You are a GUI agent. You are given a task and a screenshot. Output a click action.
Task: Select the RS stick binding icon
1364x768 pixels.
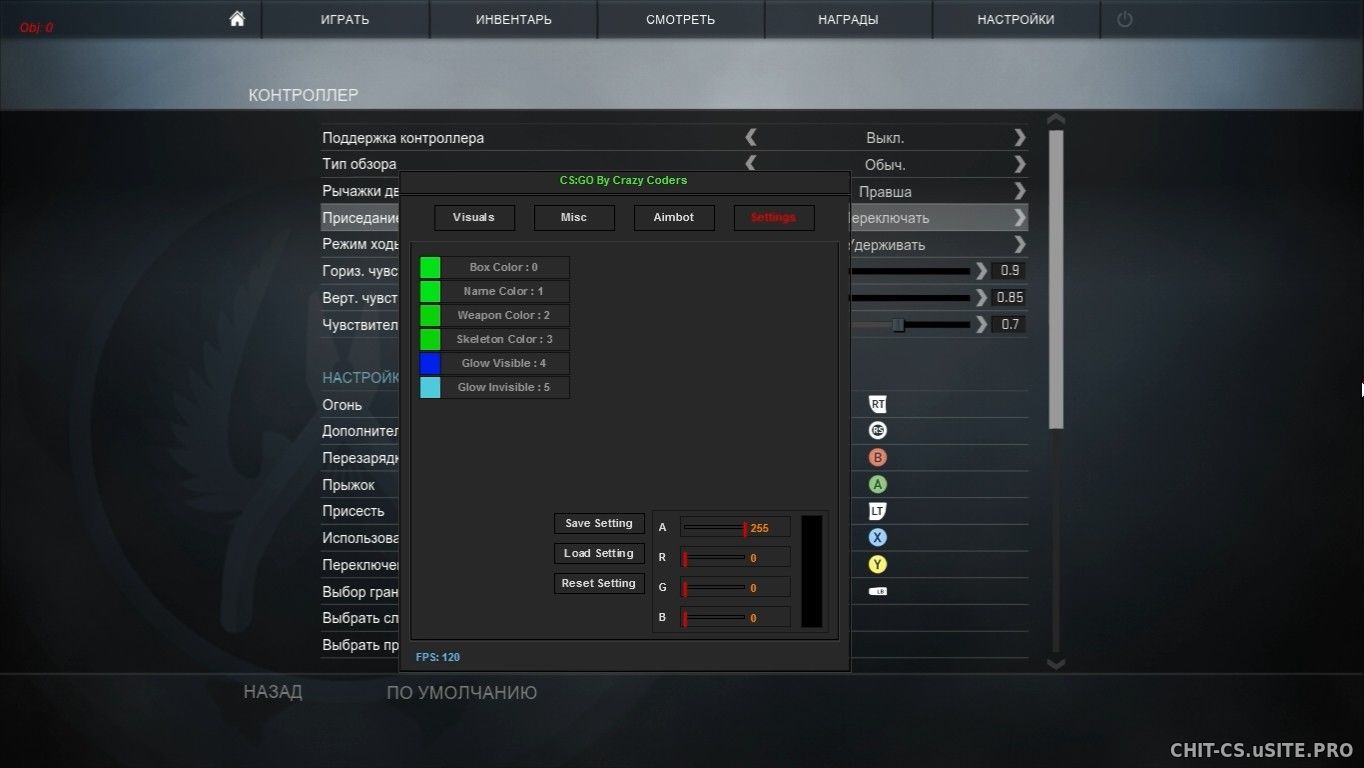pyautogui.click(x=878, y=431)
